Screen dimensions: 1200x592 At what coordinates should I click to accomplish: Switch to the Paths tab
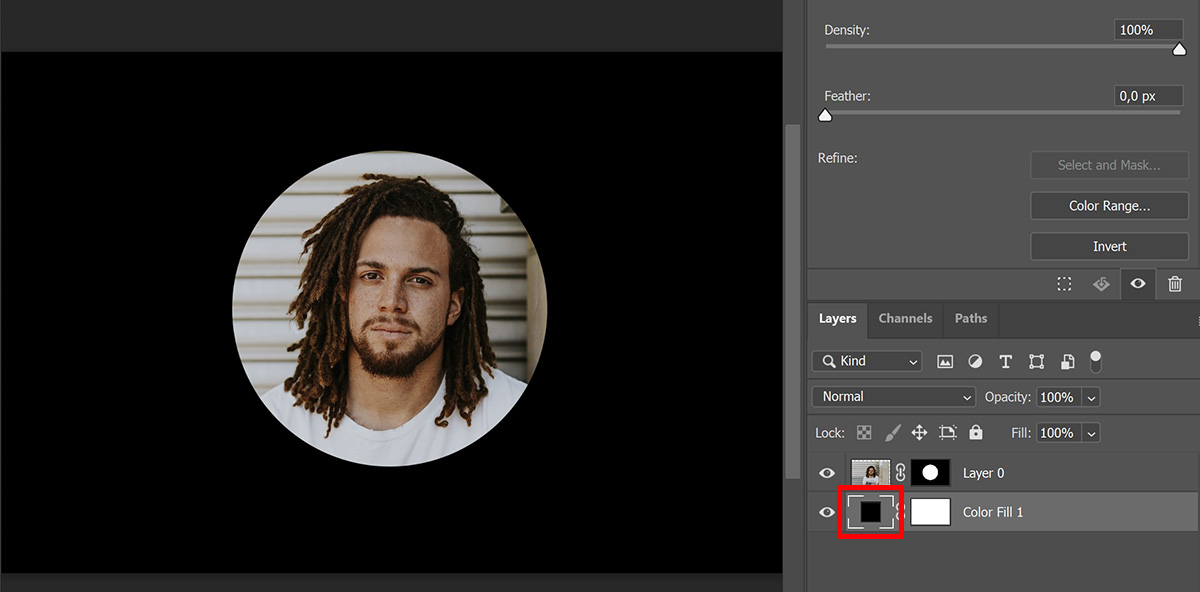(970, 318)
